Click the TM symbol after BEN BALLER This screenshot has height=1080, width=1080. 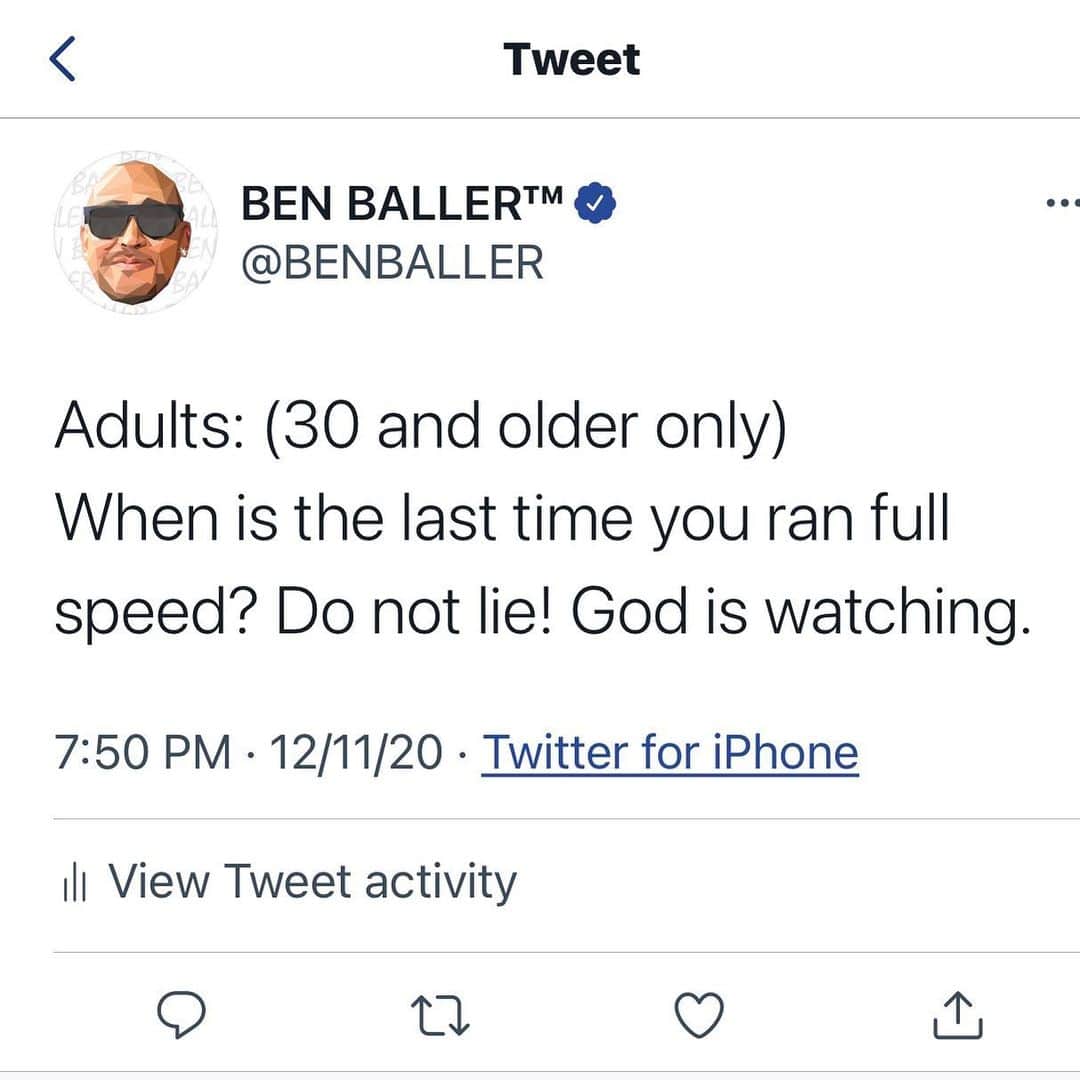pyautogui.click(x=544, y=194)
